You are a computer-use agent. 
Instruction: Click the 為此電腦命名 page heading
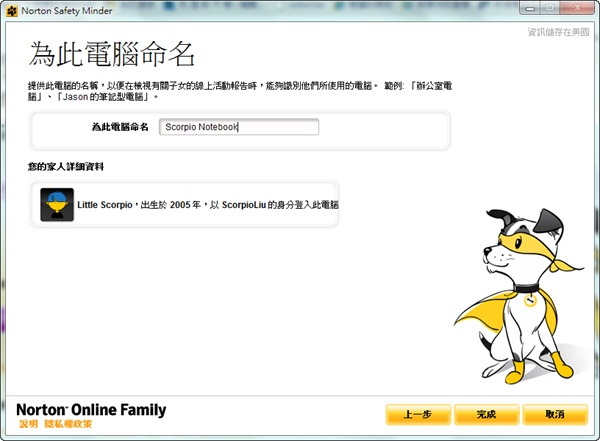pyautogui.click(x=112, y=54)
